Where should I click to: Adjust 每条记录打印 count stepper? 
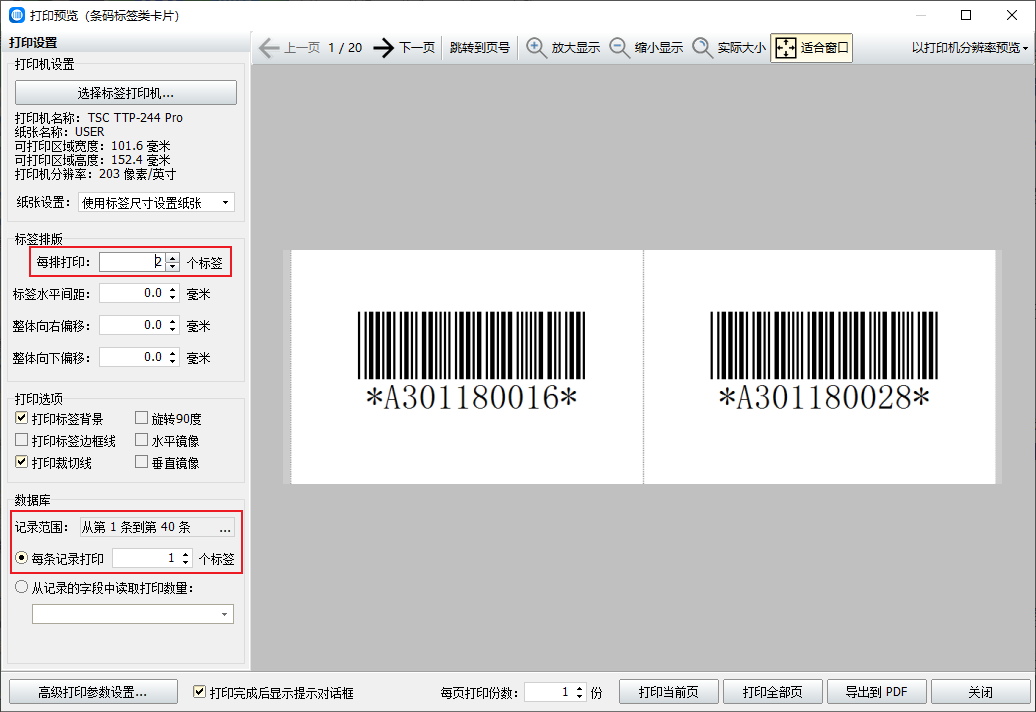pyautogui.click(x=186, y=558)
